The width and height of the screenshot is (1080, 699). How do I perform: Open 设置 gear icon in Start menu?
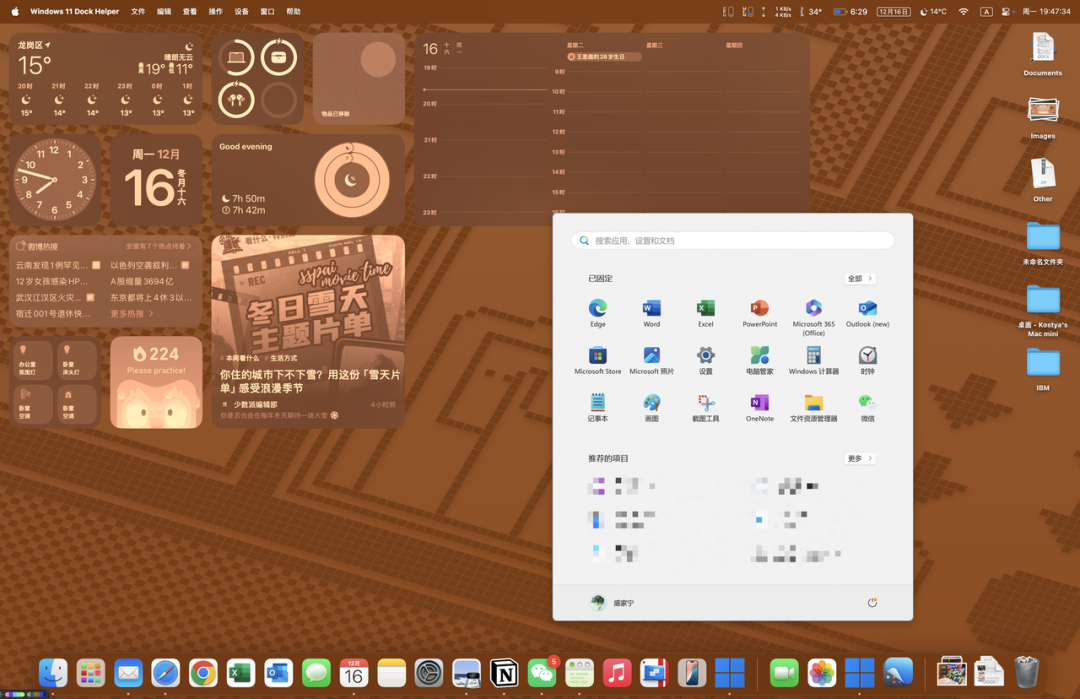tap(705, 360)
